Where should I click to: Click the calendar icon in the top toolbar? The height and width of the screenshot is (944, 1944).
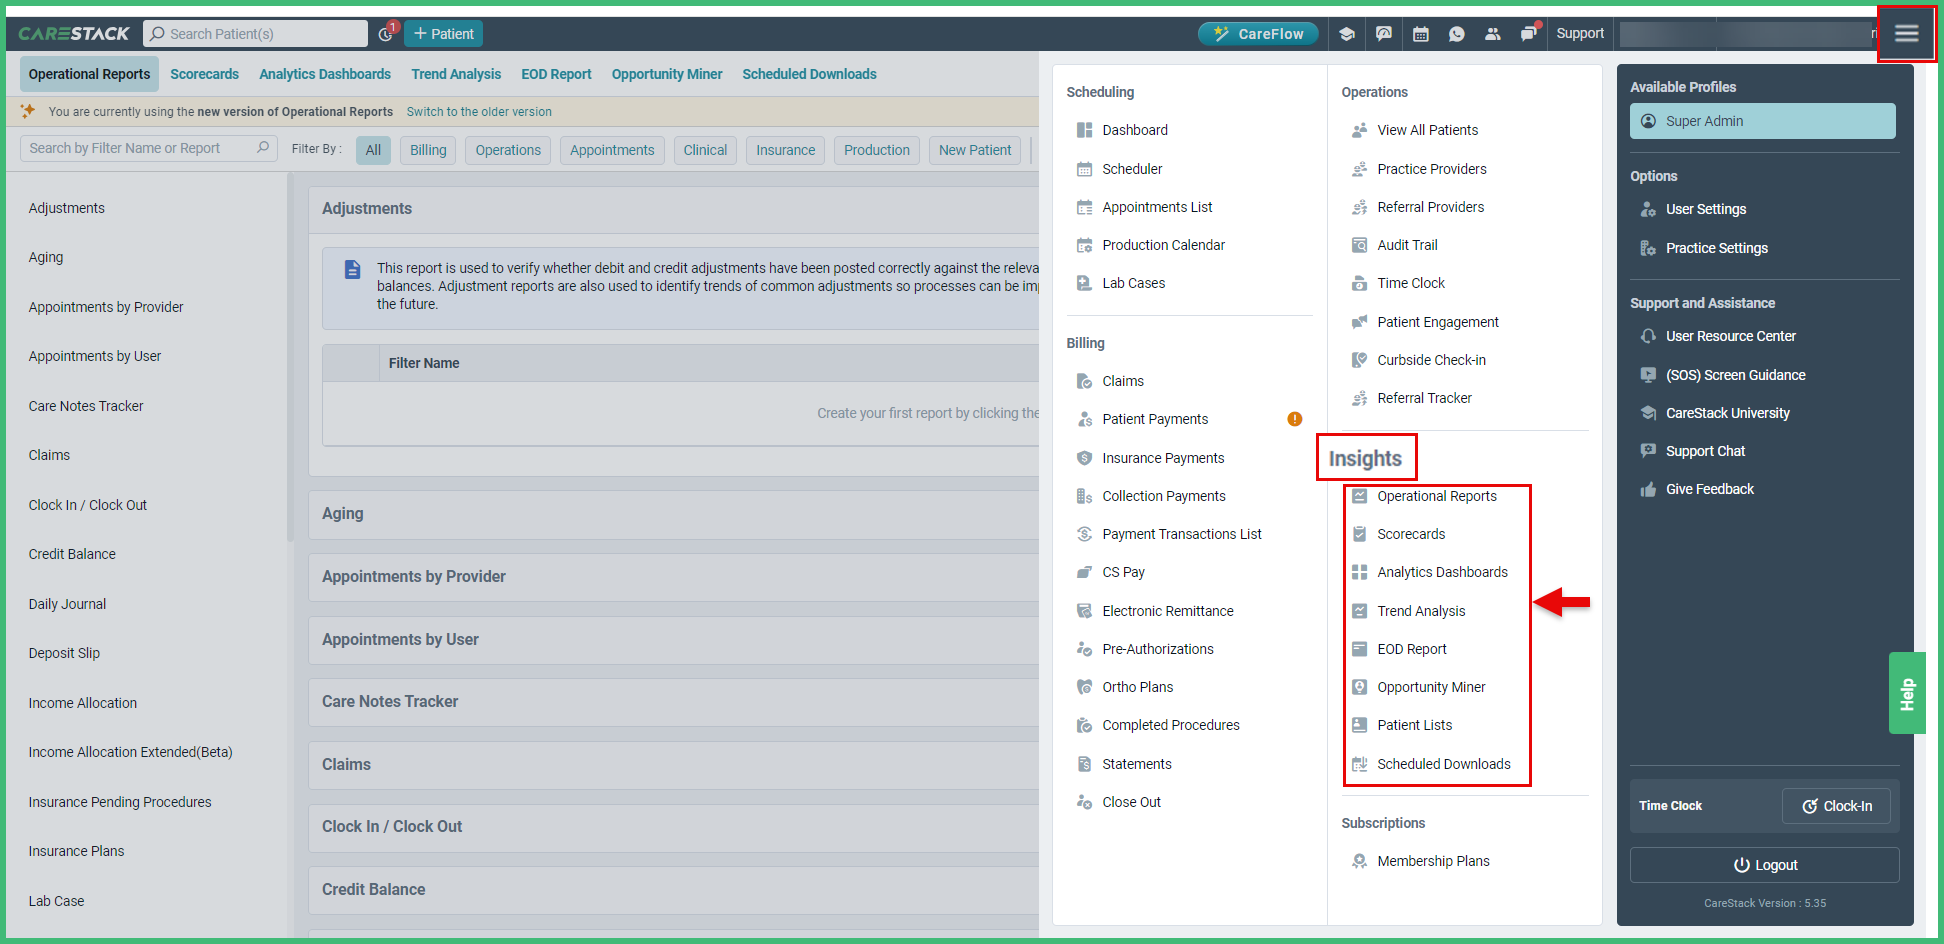[1420, 33]
